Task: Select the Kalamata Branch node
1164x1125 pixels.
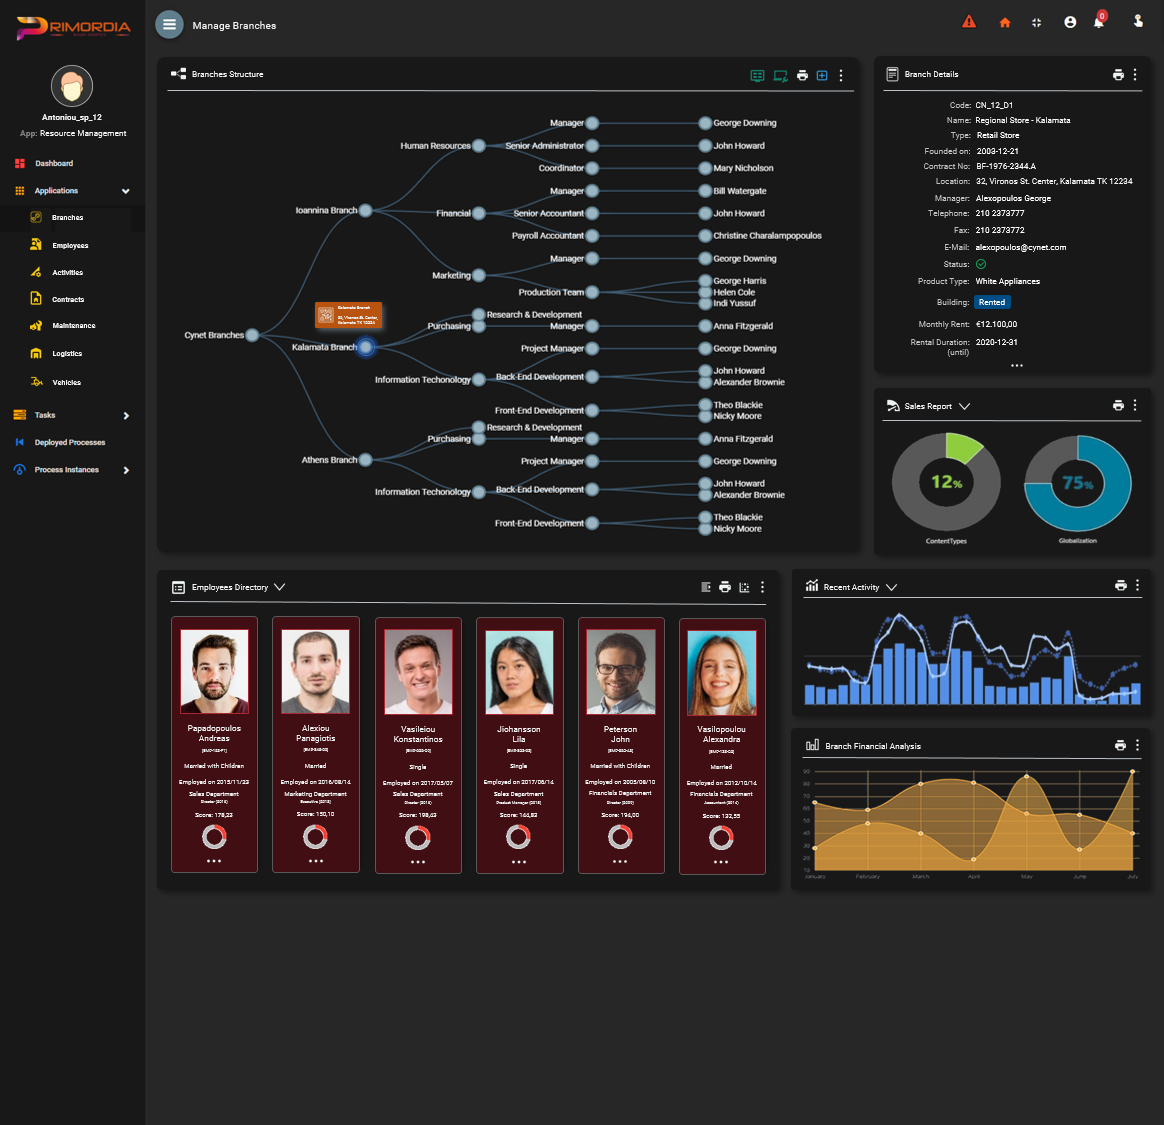Action: [366, 347]
